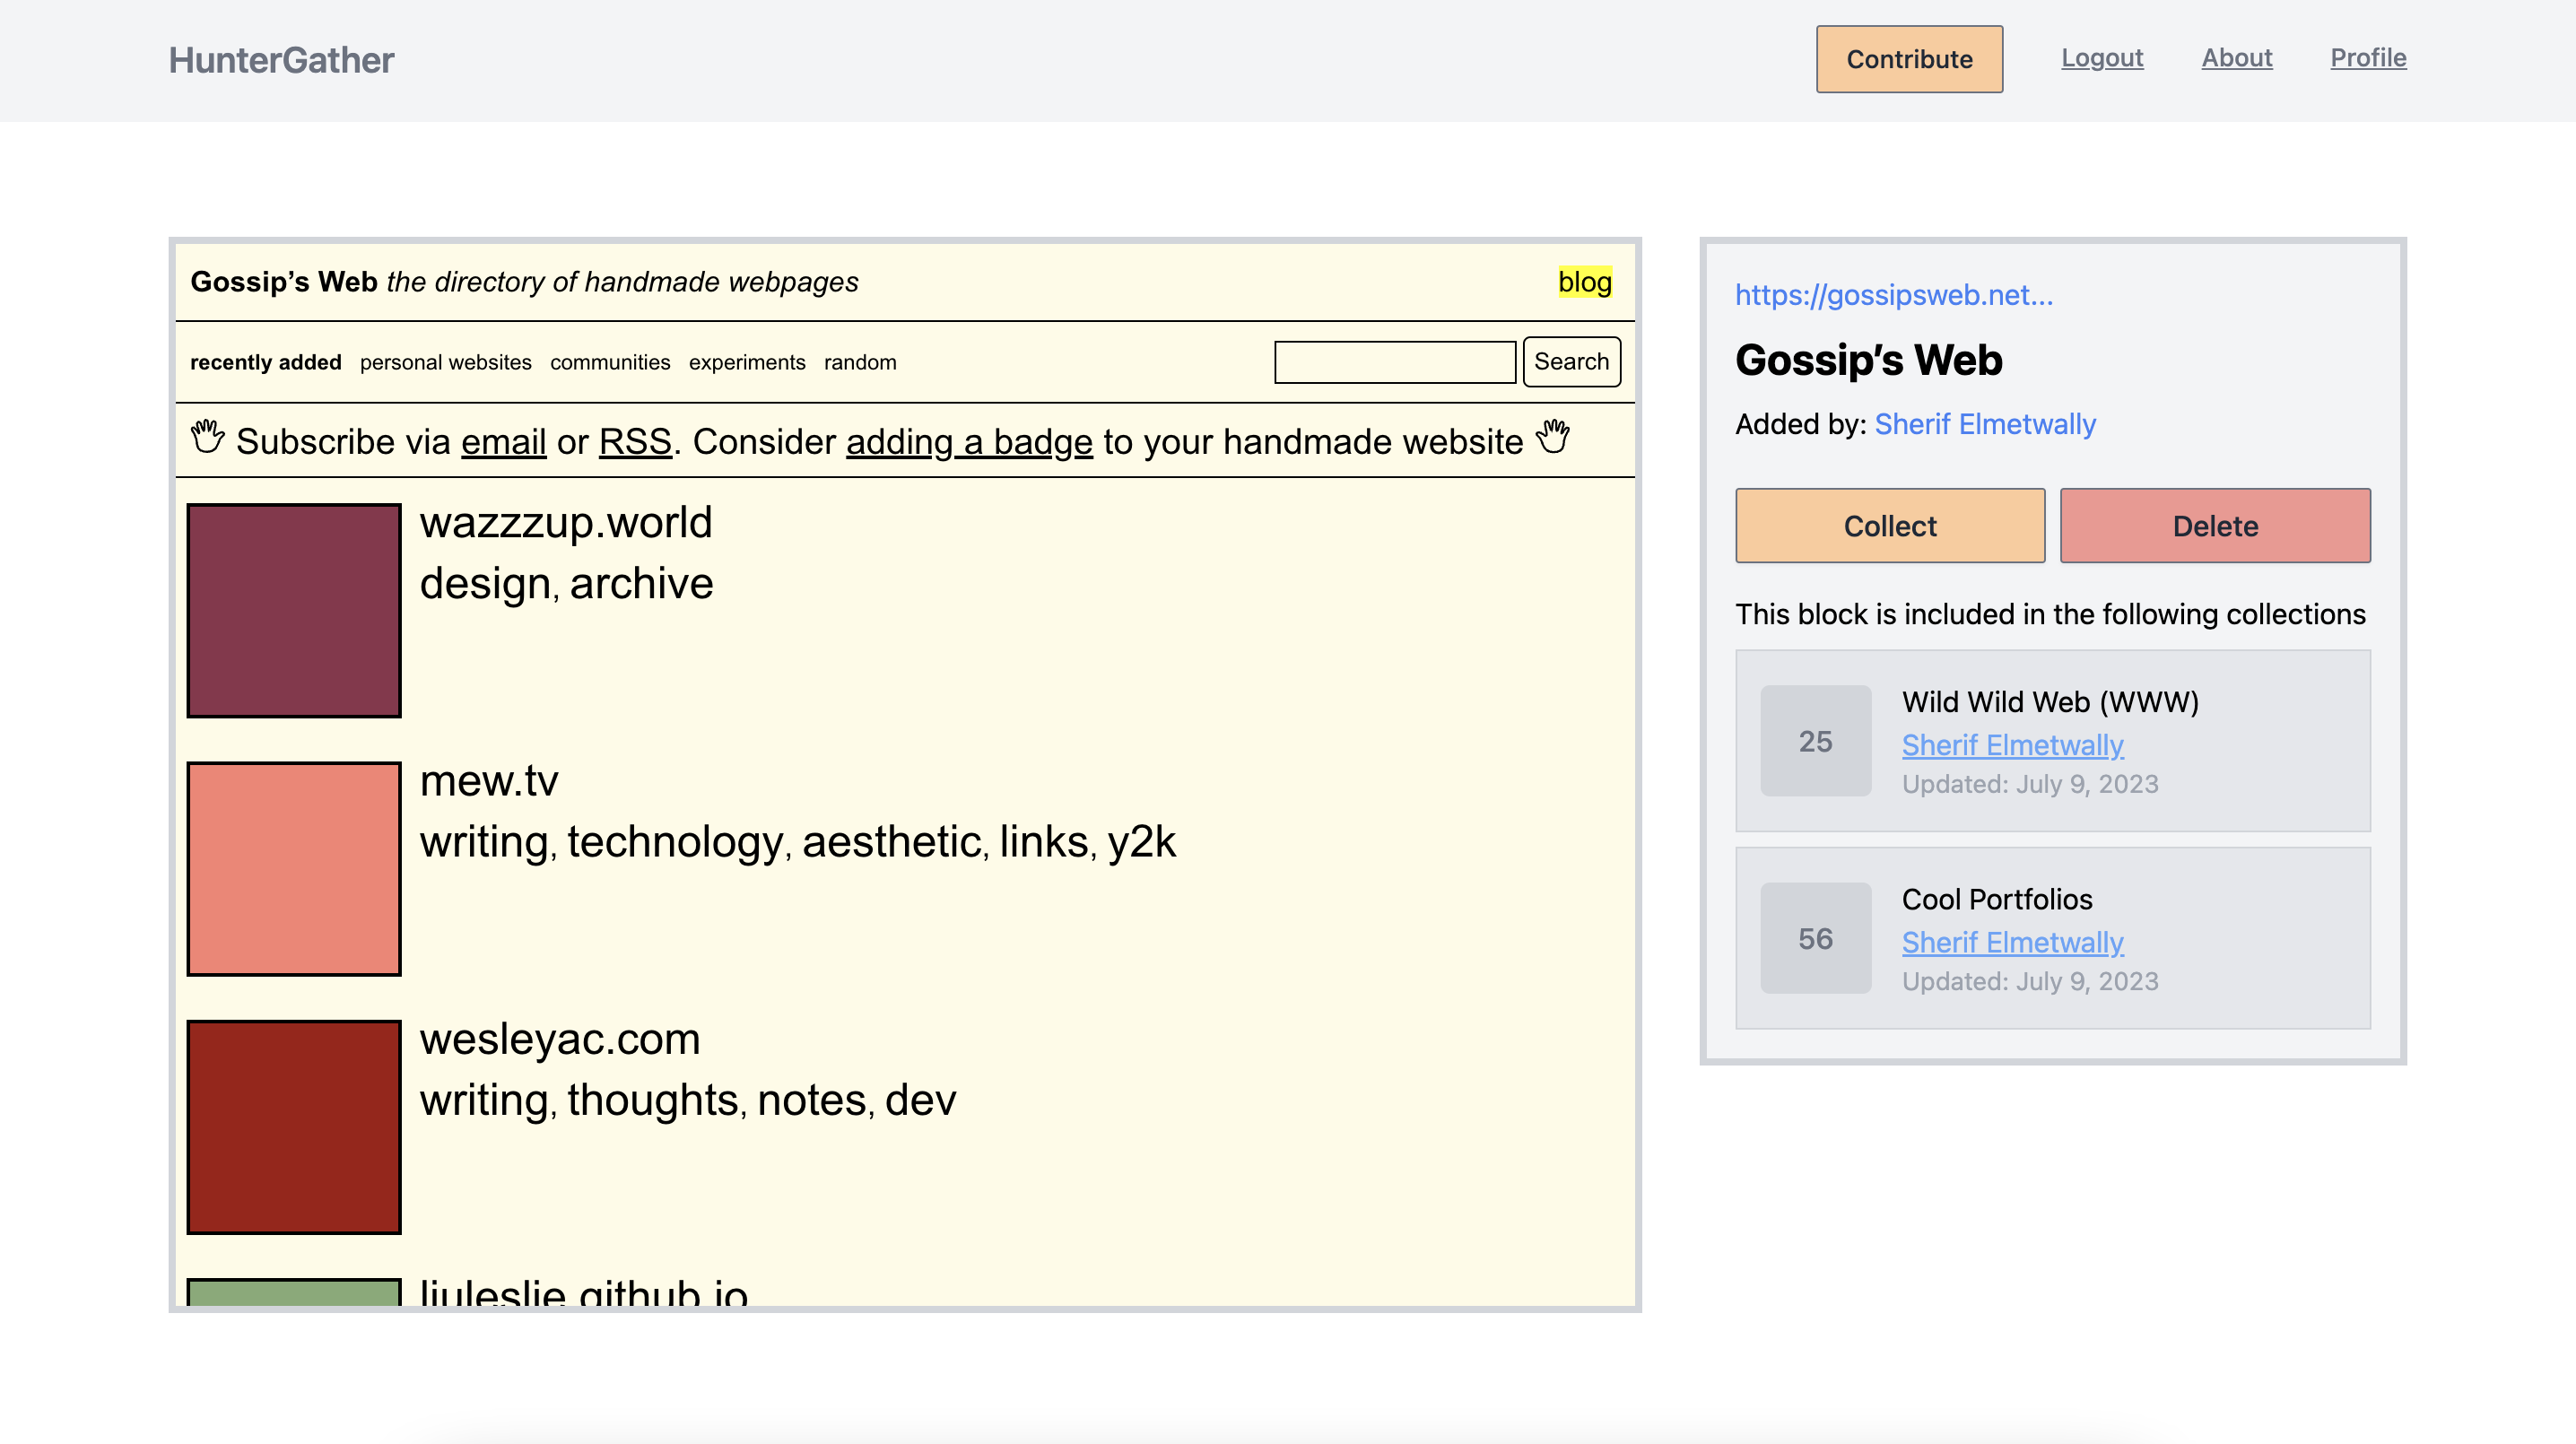Open the https://gossipsweb.net... URL
This screenshot has height=1444, width=2576.
coord(1894,295)
